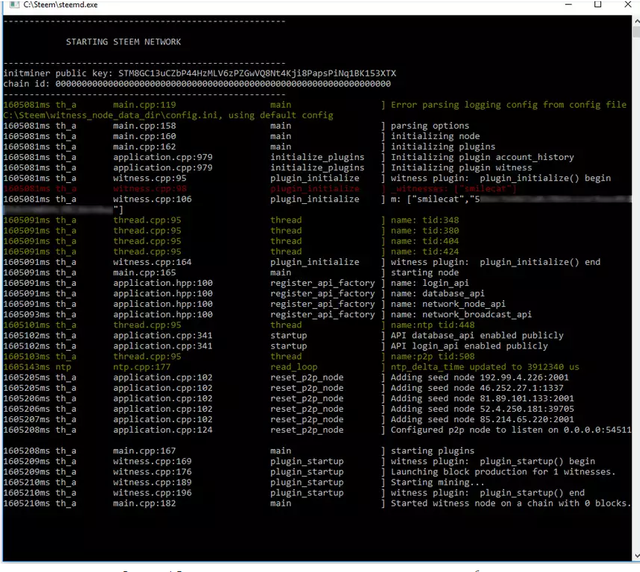Click the 'starting plugins' log message

433,451
